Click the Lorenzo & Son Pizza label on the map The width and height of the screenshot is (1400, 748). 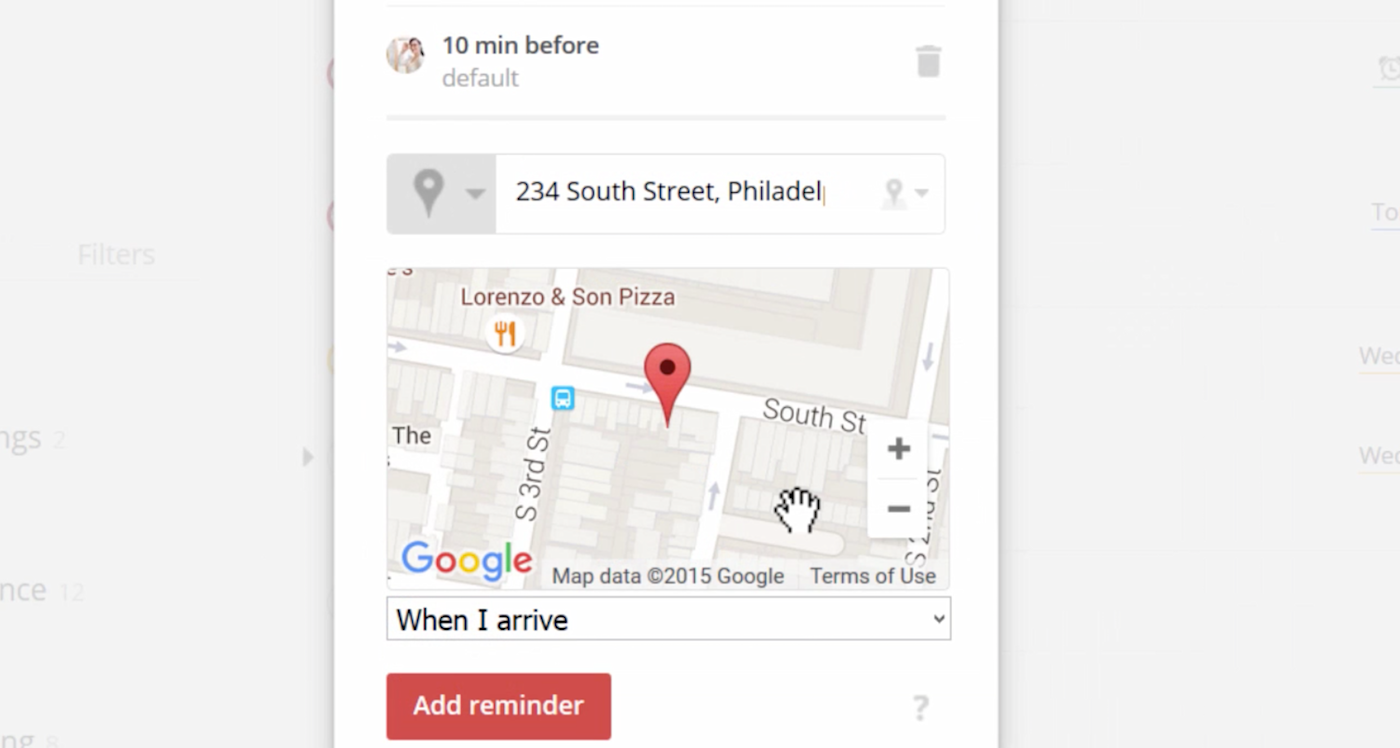567,297
